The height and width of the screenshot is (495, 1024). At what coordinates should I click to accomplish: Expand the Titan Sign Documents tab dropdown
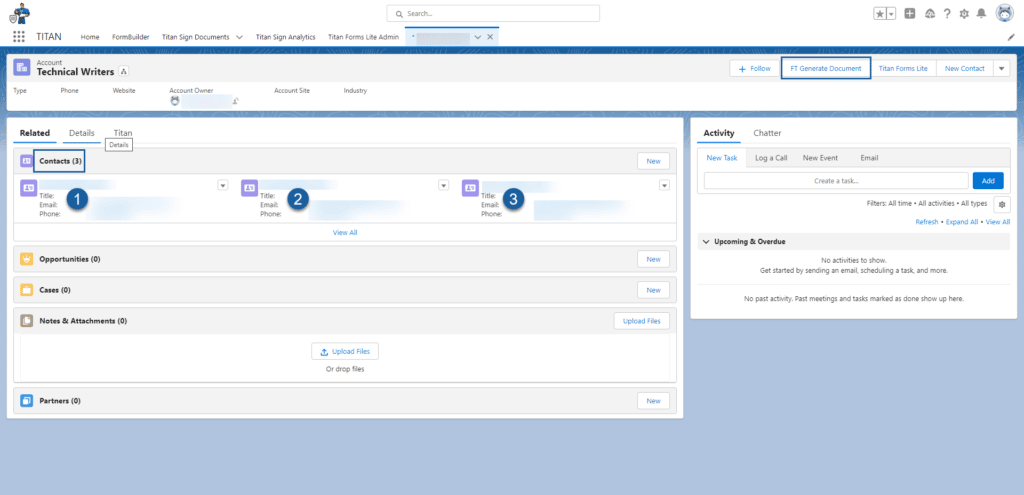[239, 36]
